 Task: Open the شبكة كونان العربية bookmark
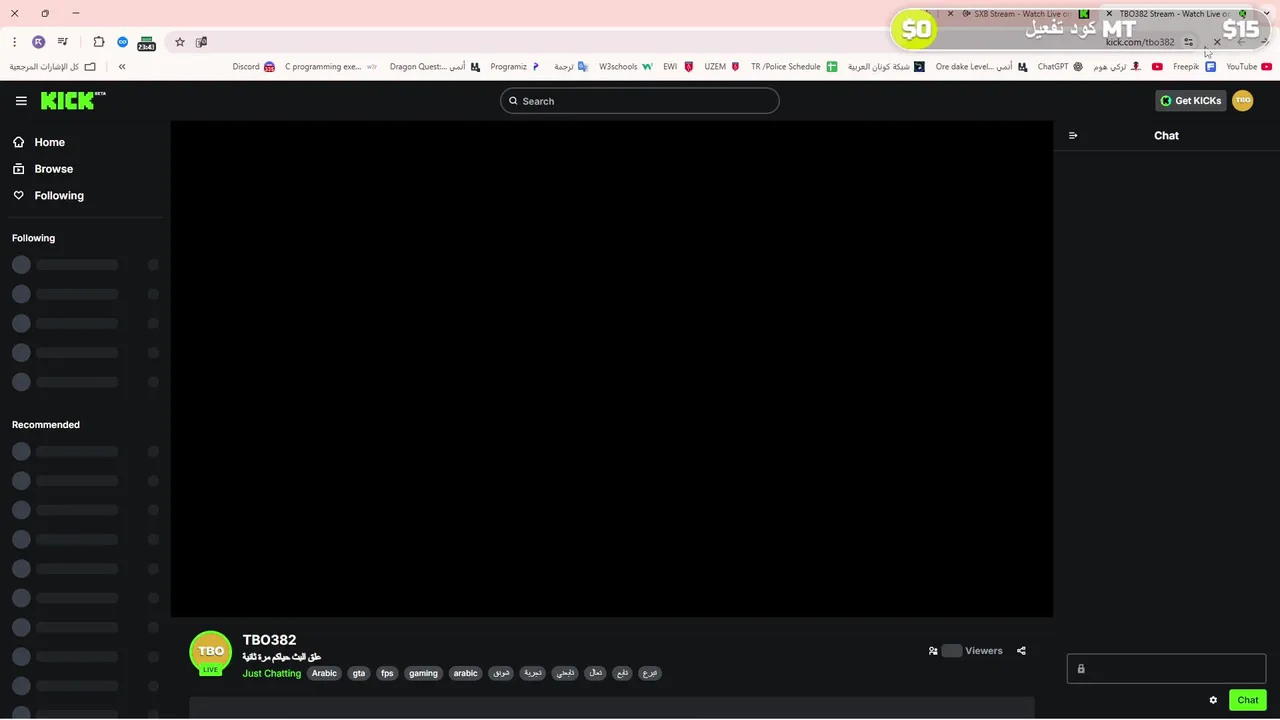(x=886, y=67)
